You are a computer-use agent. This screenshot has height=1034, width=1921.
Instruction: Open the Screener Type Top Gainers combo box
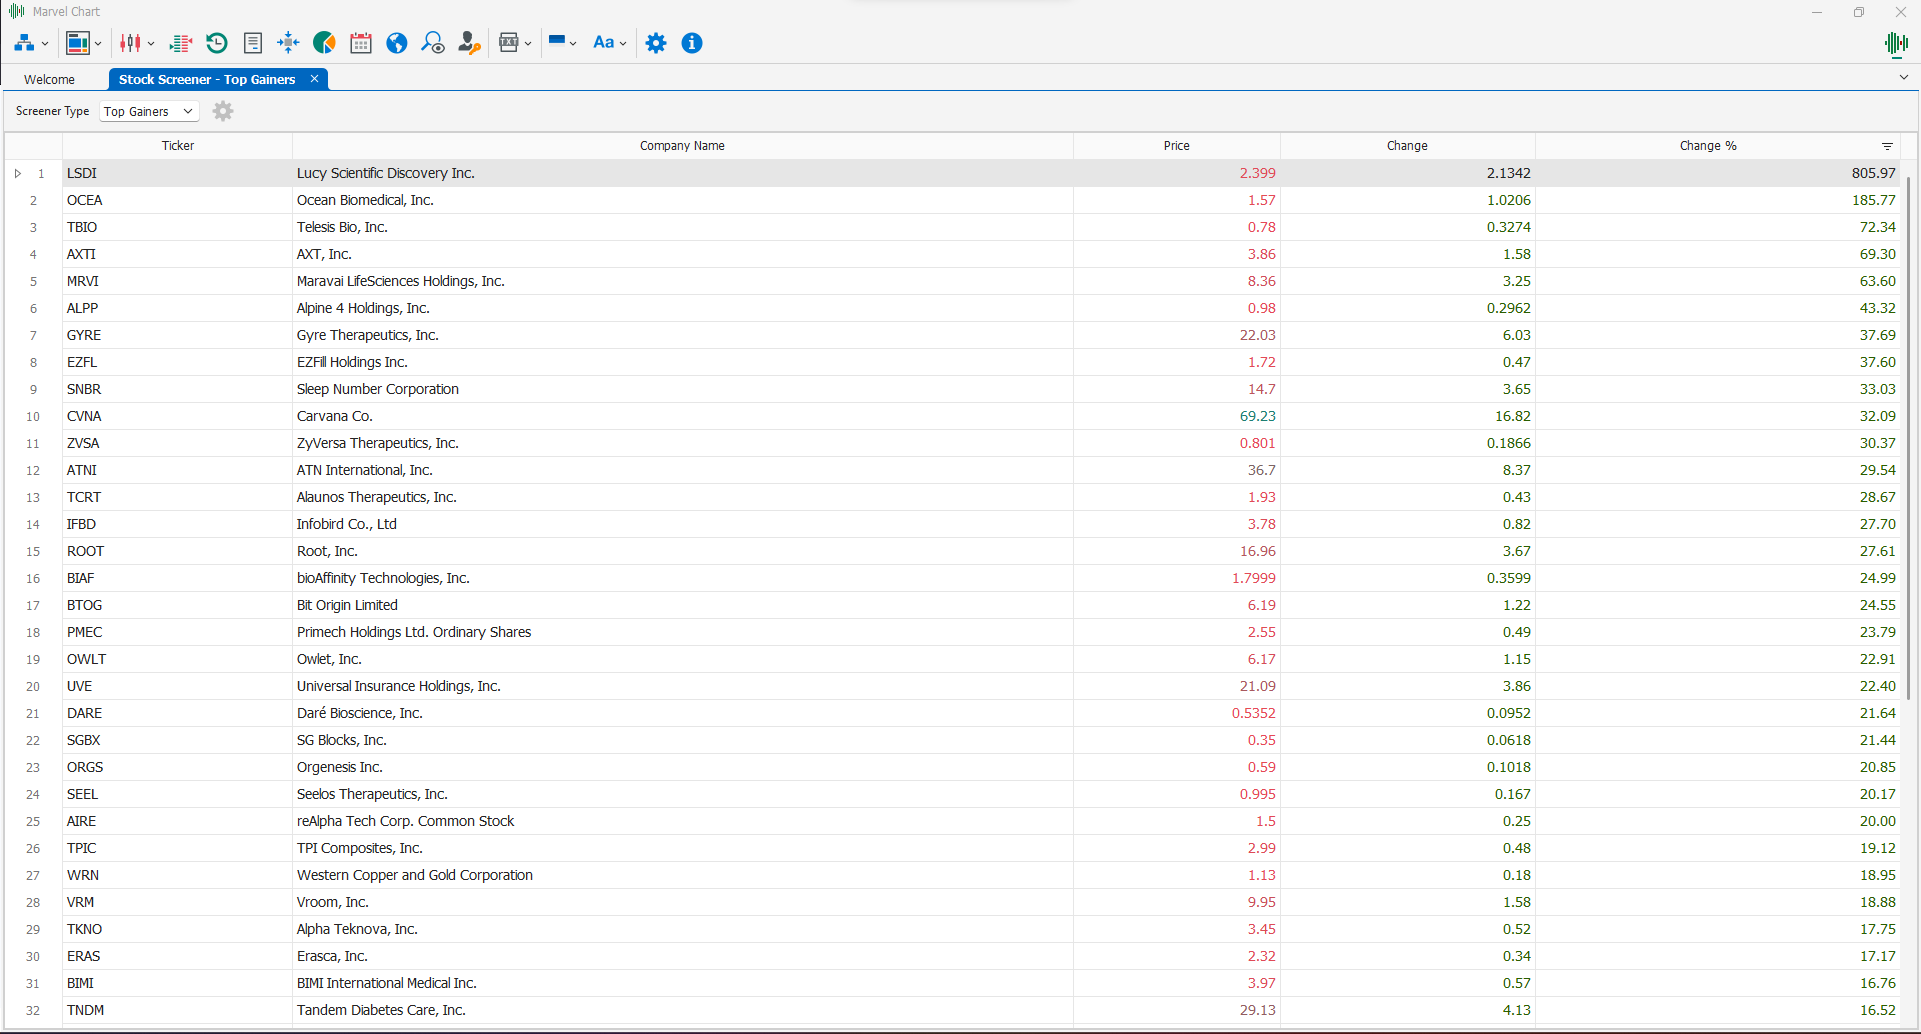pyautogui.click(x=149, y=111)
